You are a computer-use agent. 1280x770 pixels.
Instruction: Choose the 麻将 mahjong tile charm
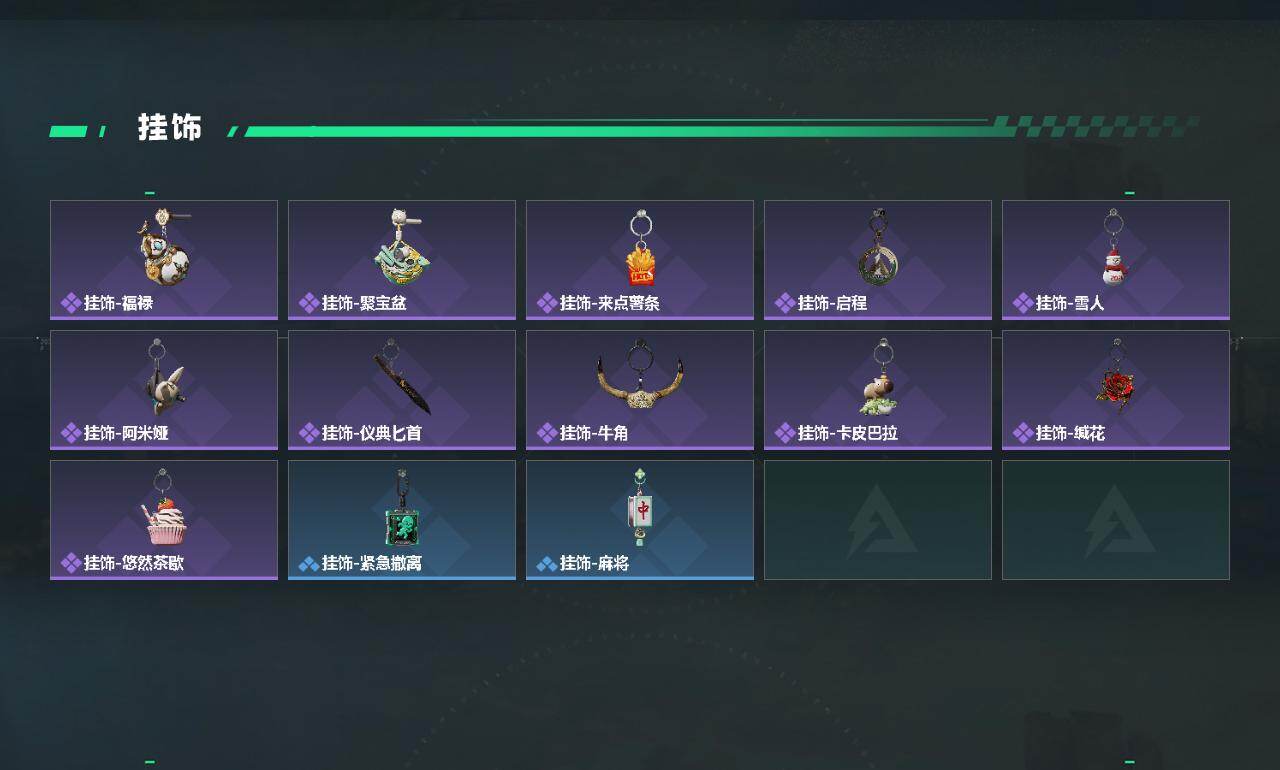pos(640,508)
